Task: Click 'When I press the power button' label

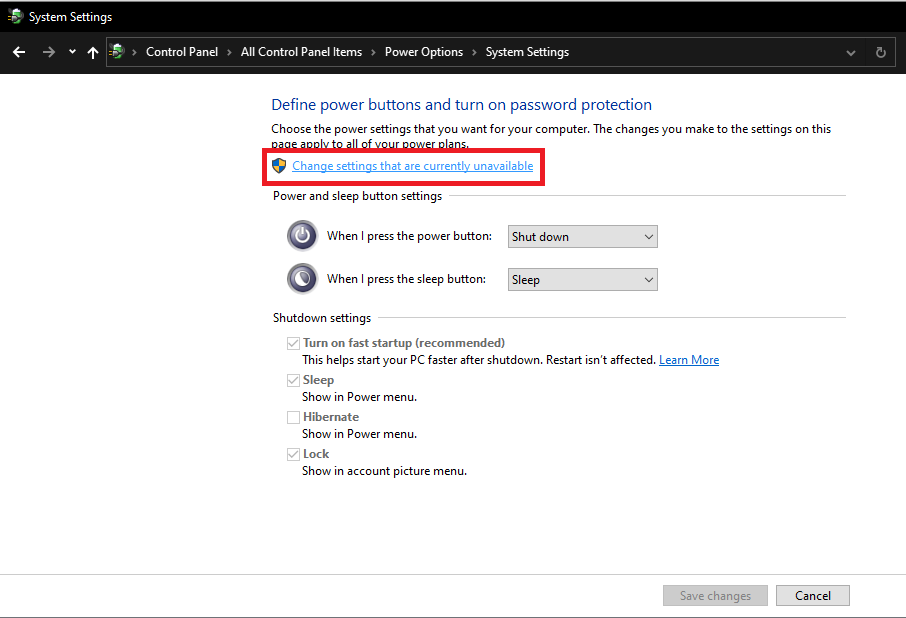Action: (x=409, y=236)
